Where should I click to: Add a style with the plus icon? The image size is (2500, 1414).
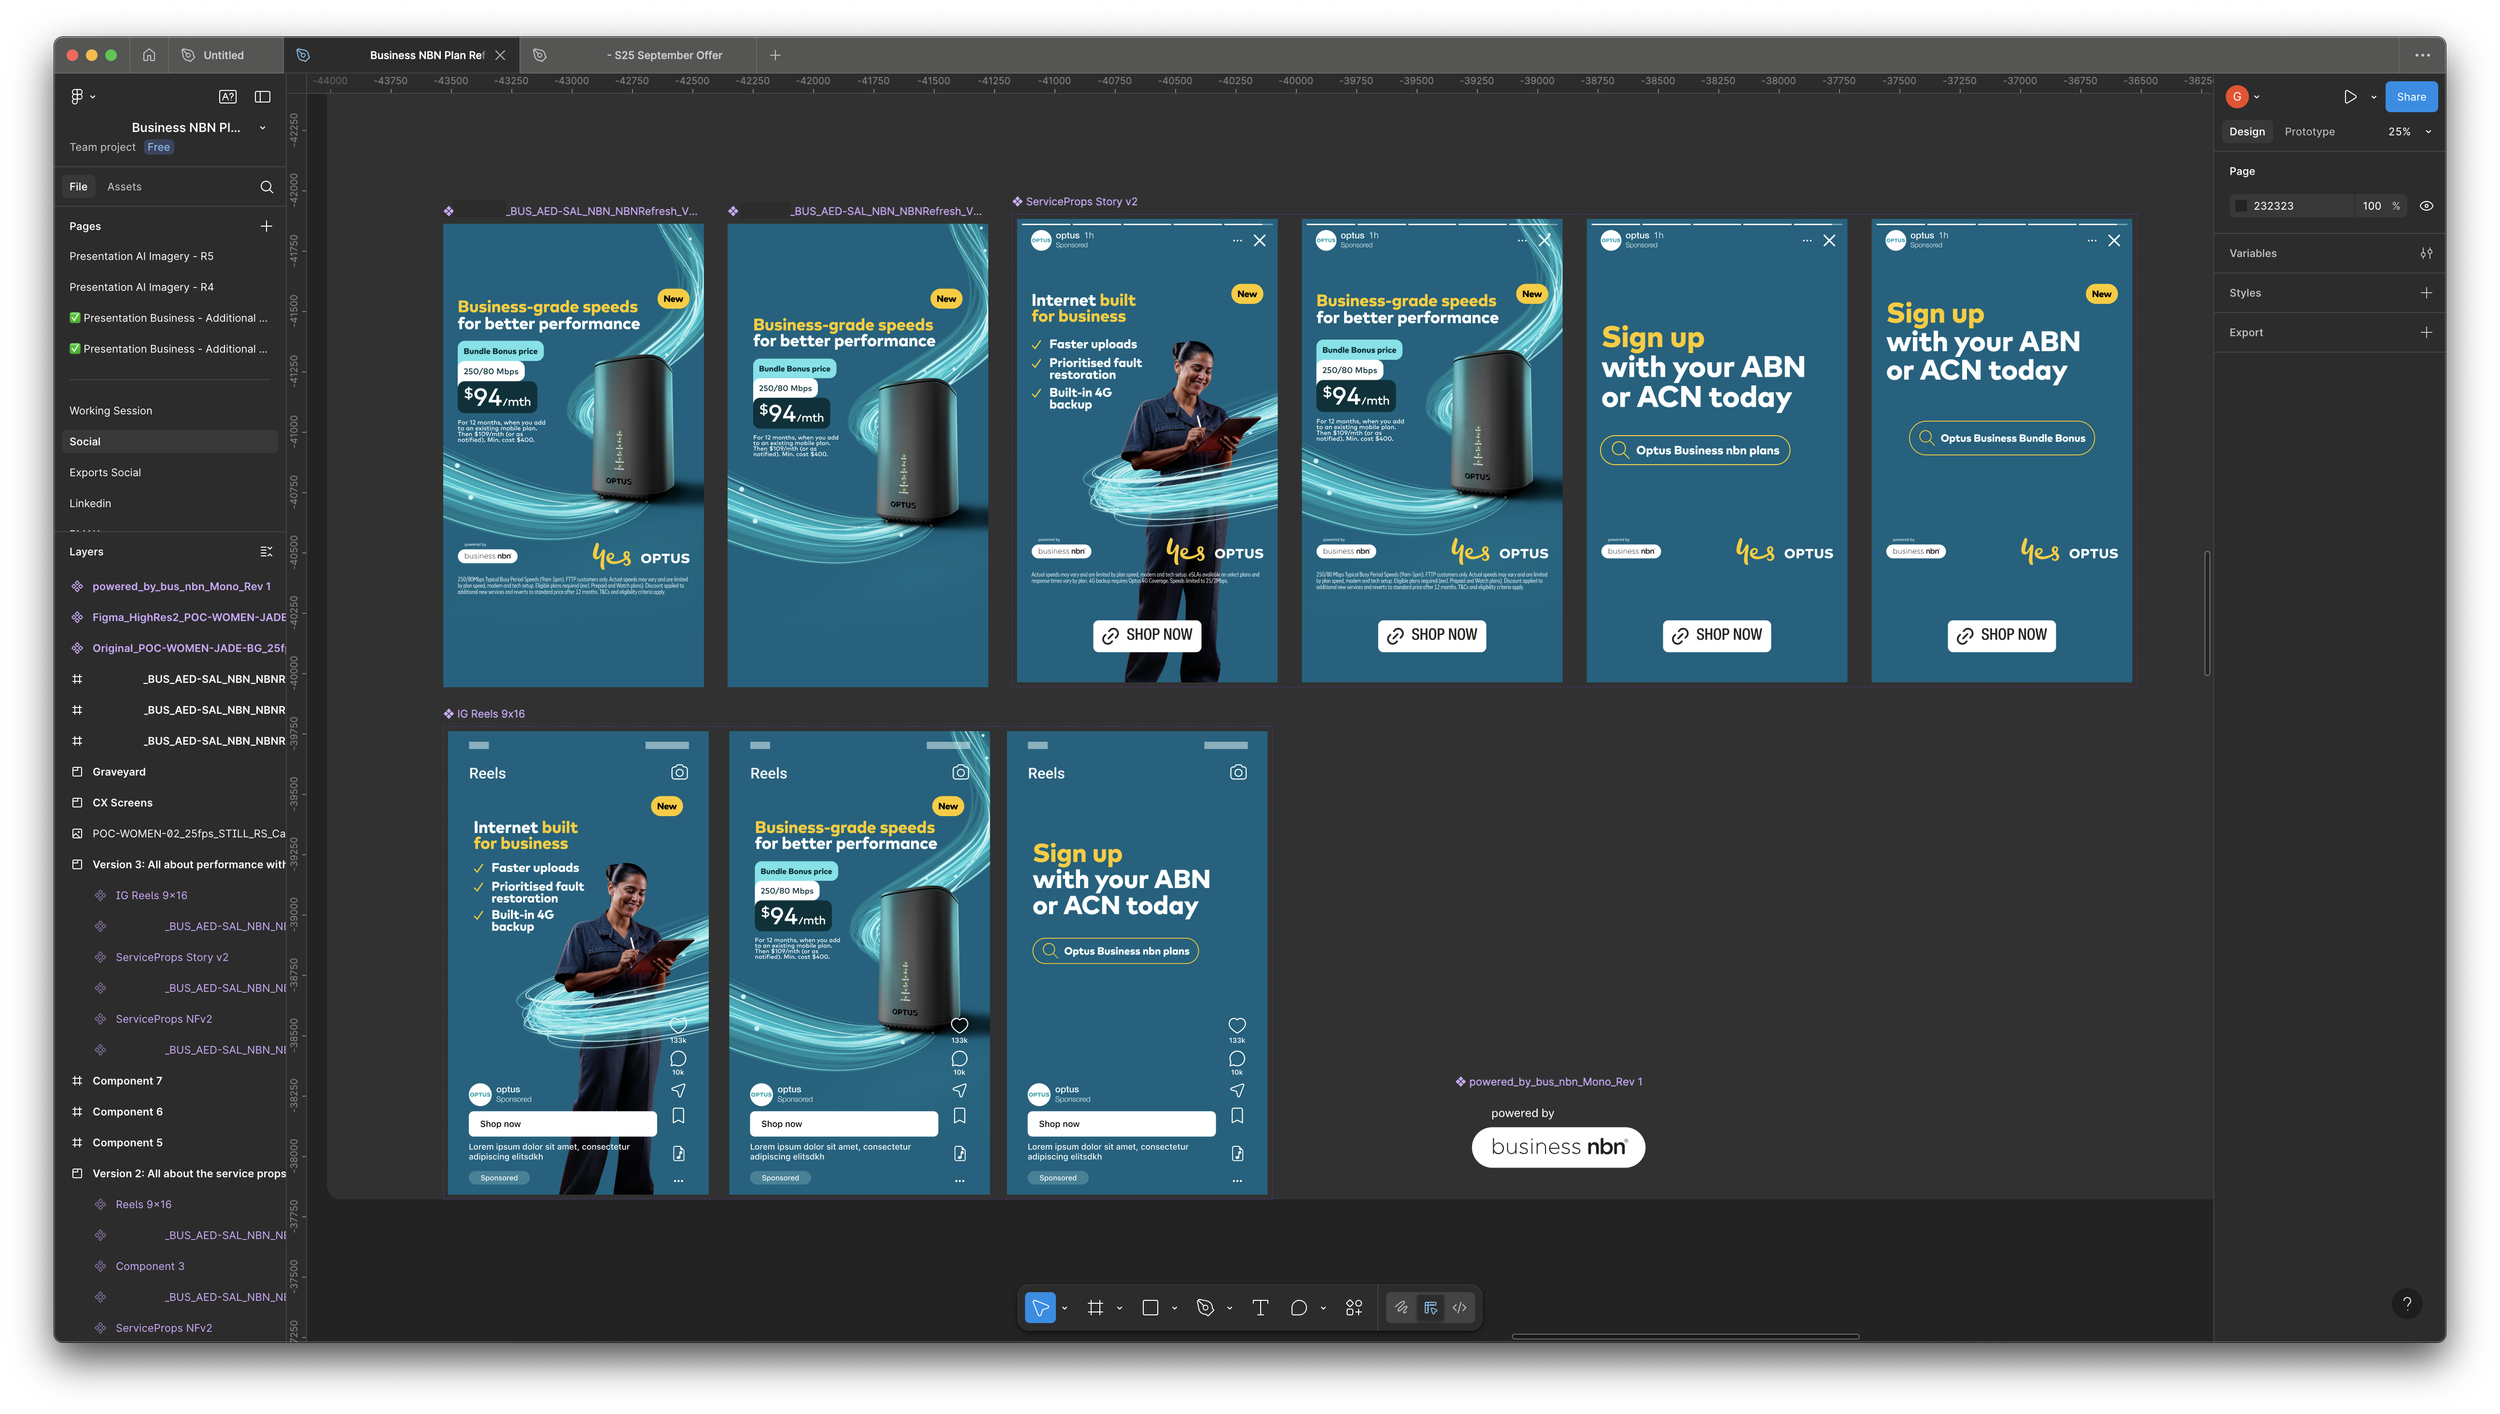[2426, 293]
